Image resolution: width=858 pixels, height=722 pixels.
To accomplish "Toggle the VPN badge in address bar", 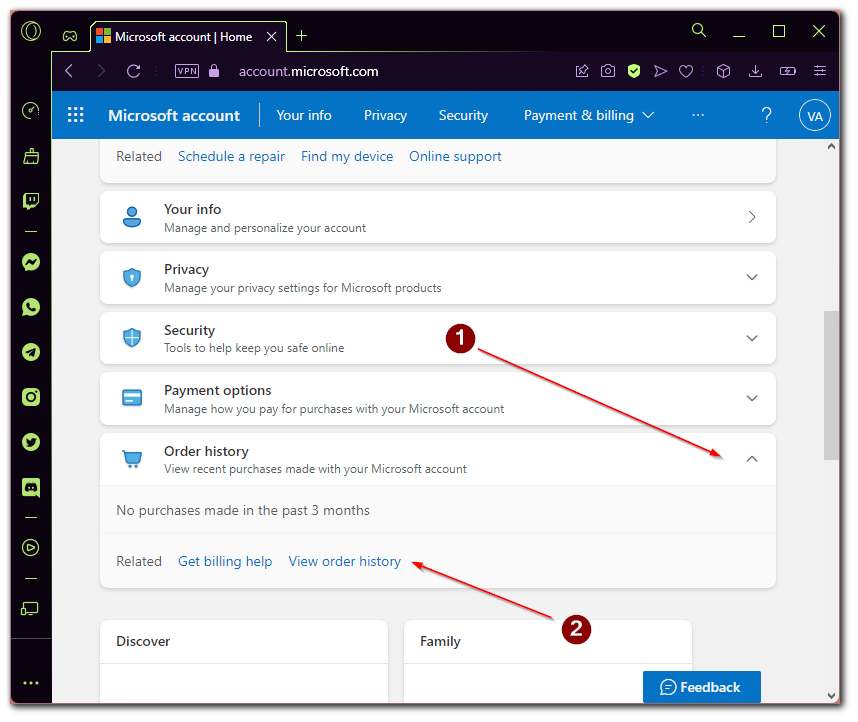I will (x=187, y=71).
